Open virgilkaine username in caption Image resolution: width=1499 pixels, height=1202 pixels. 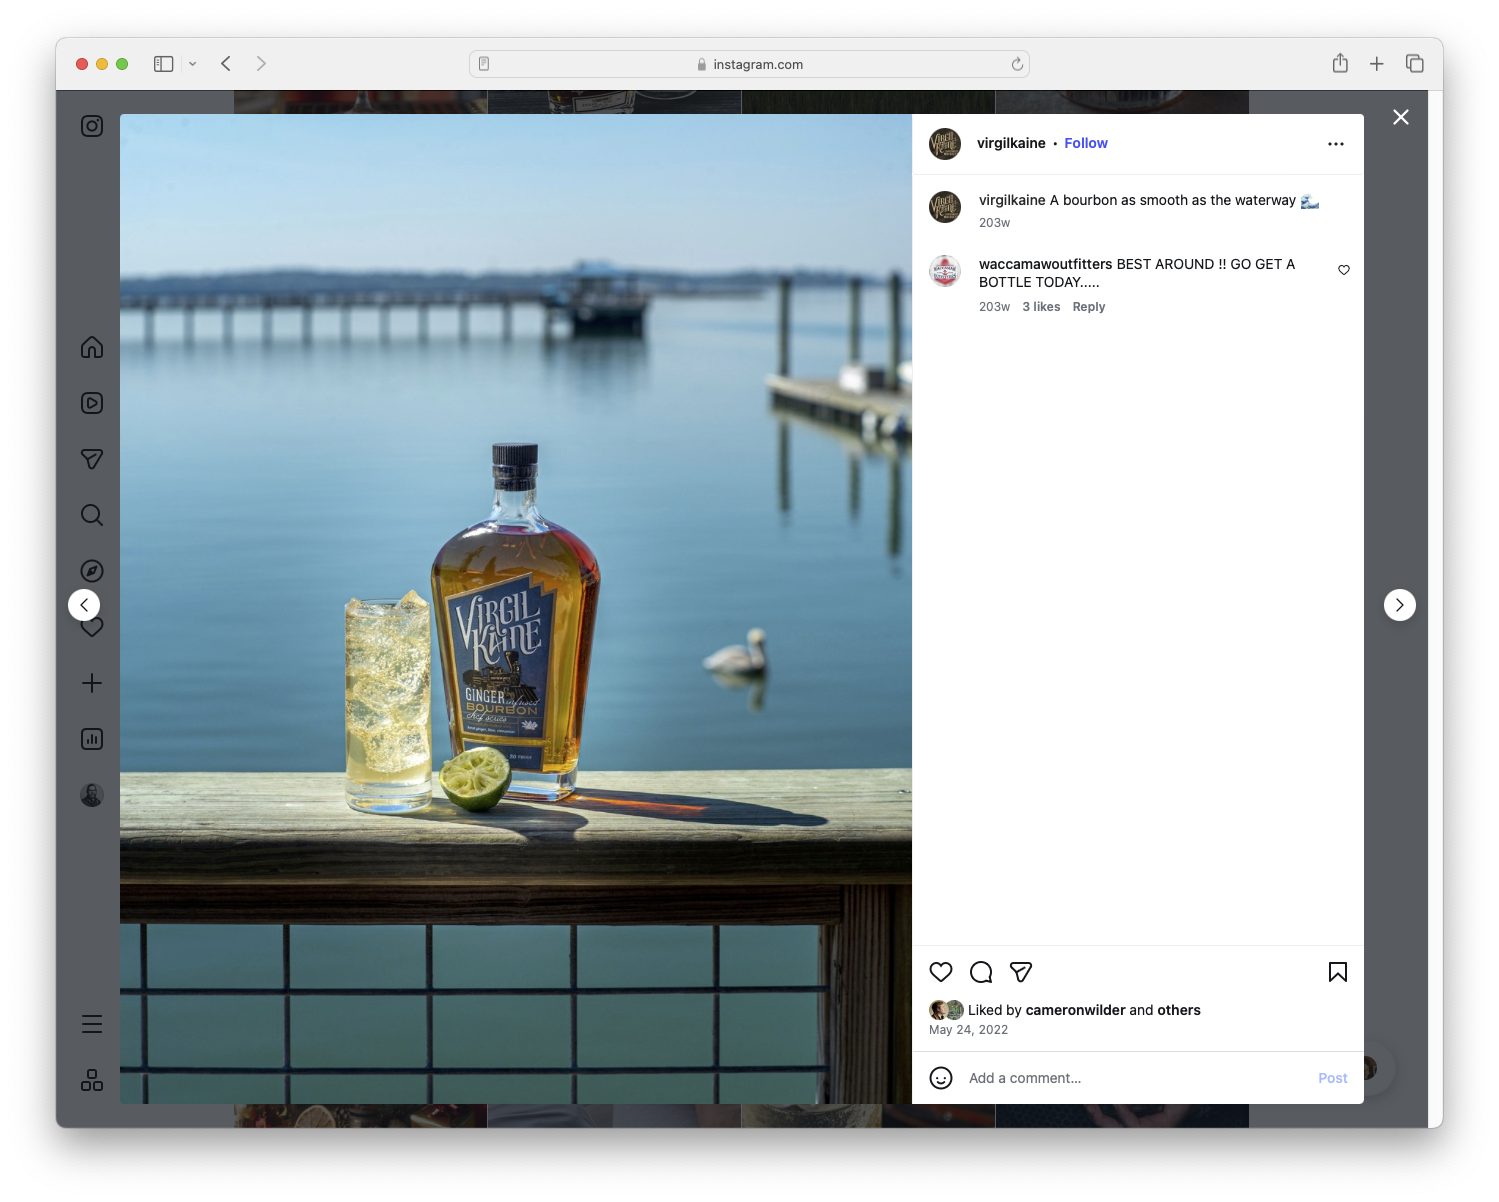click(x=1012, y=200)
